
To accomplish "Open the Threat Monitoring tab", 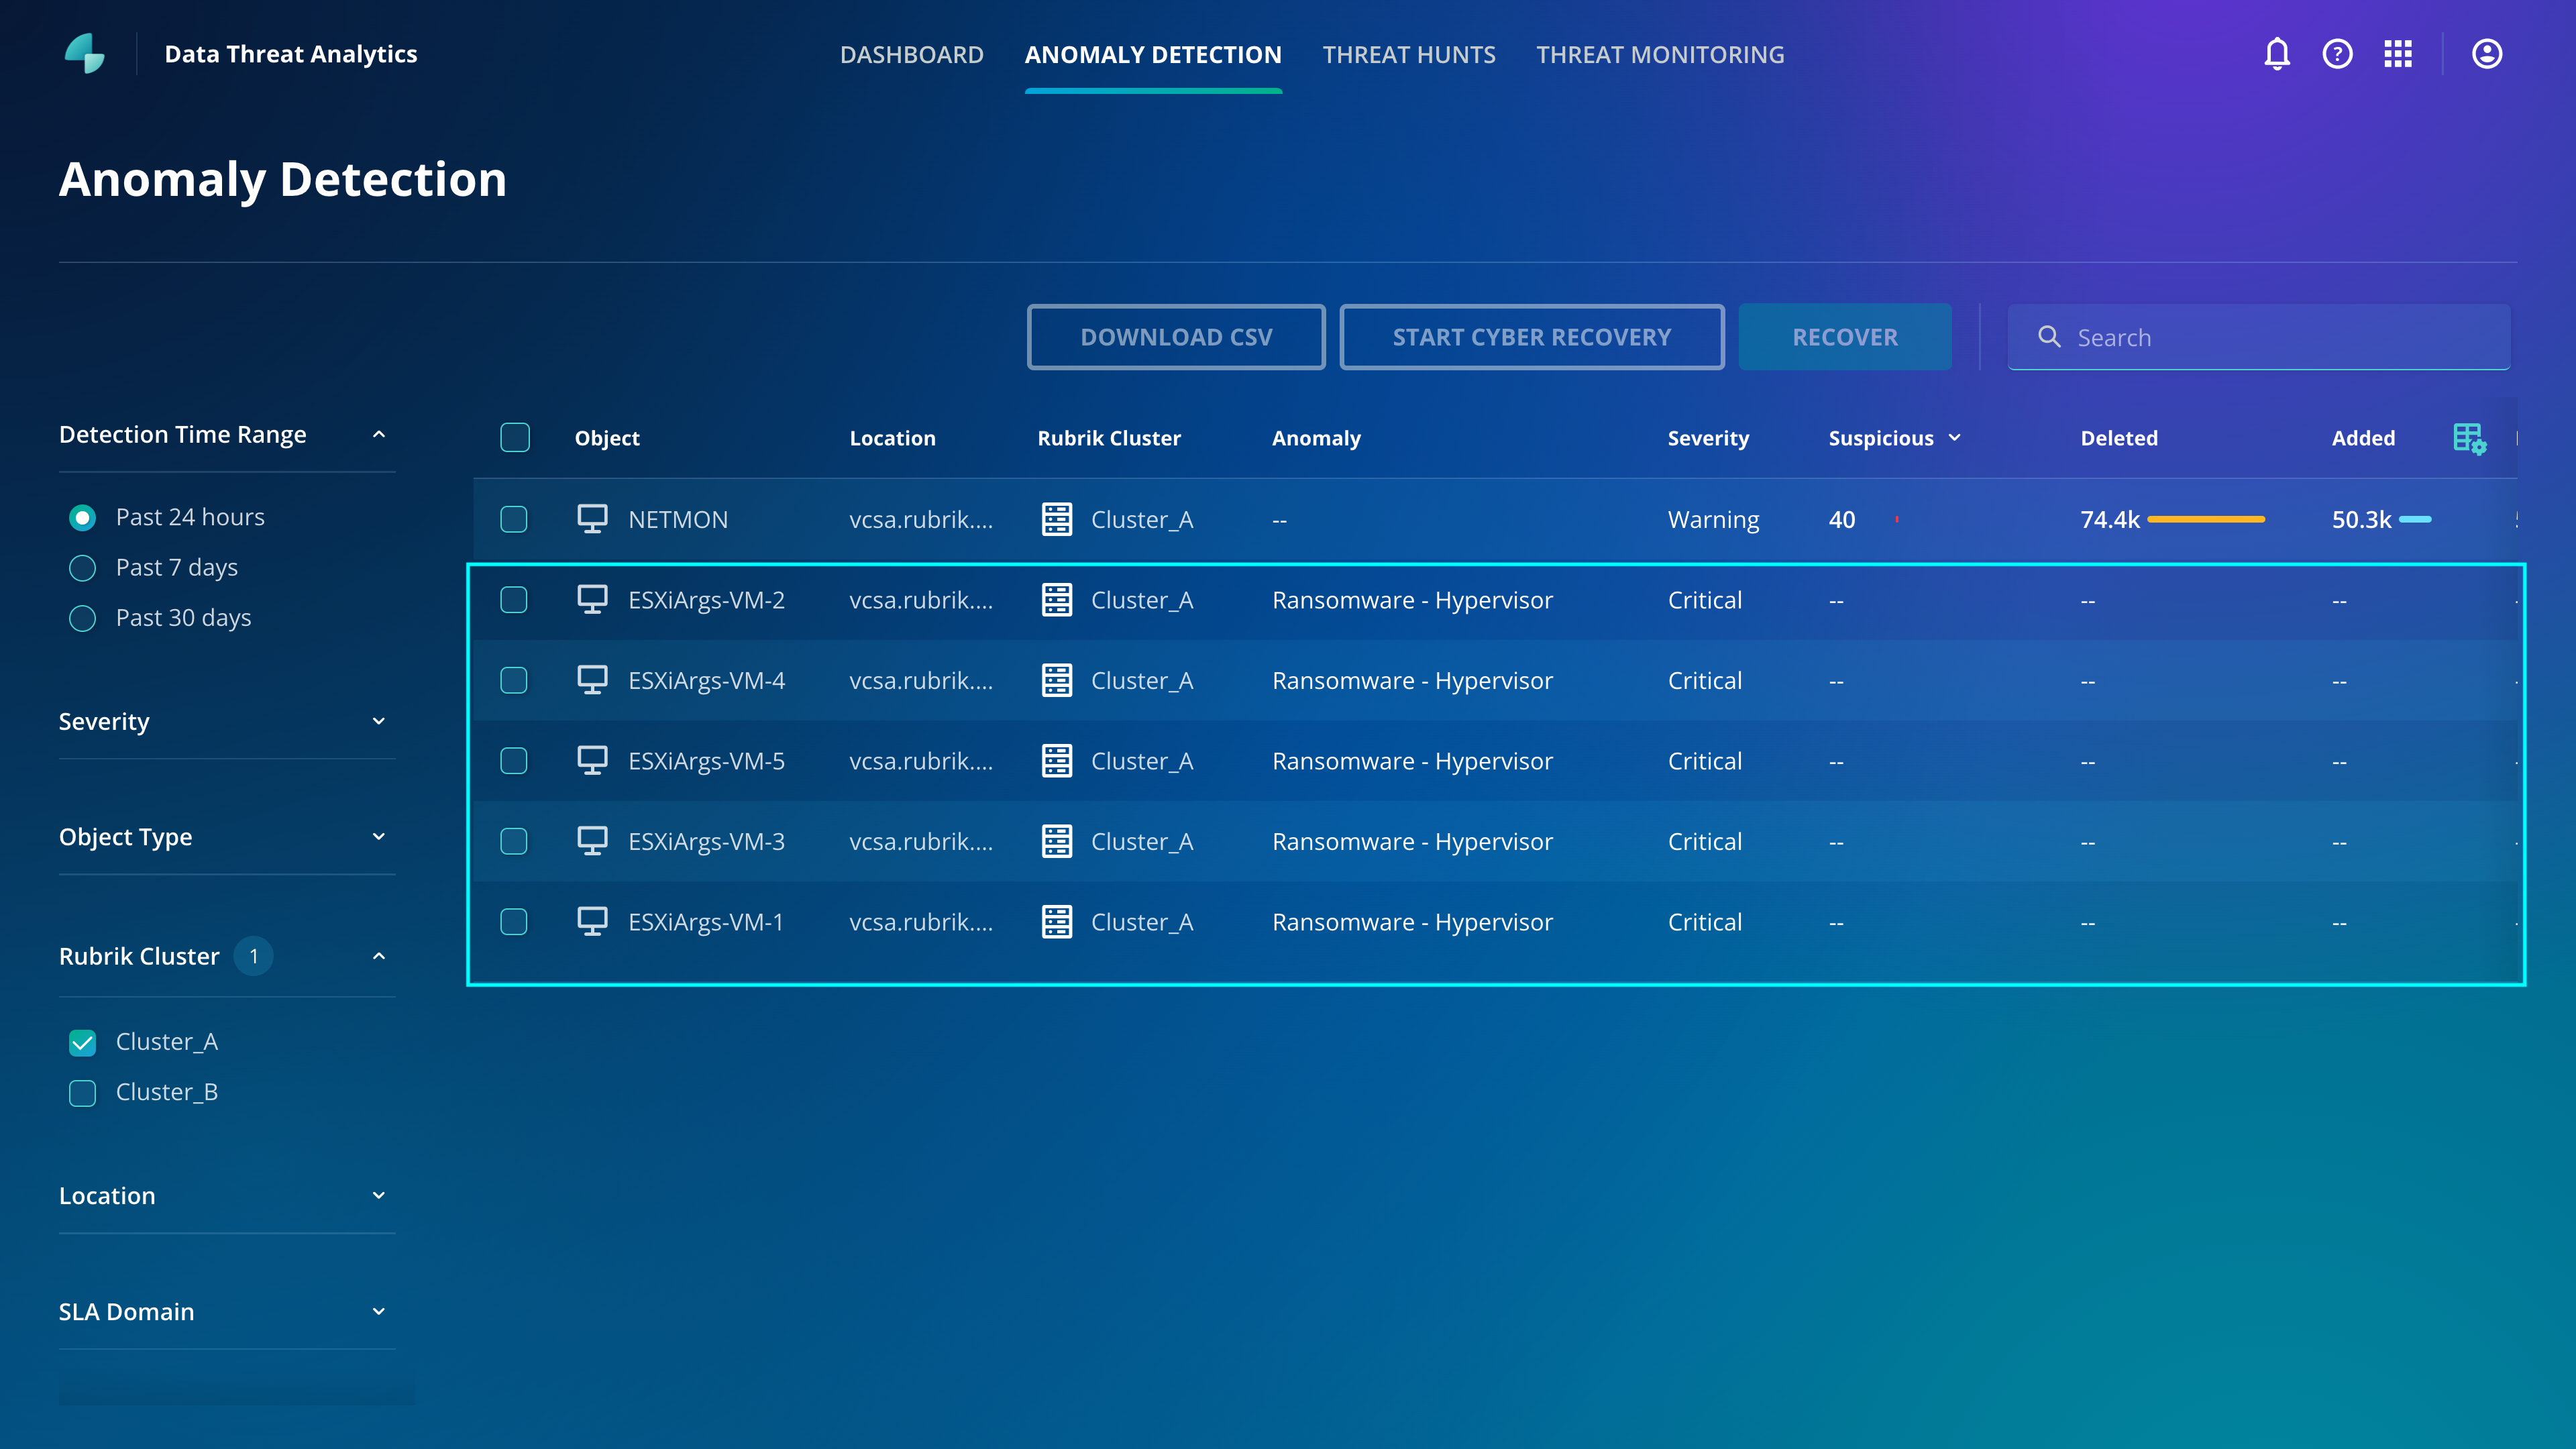I will tap(1660, 55).
